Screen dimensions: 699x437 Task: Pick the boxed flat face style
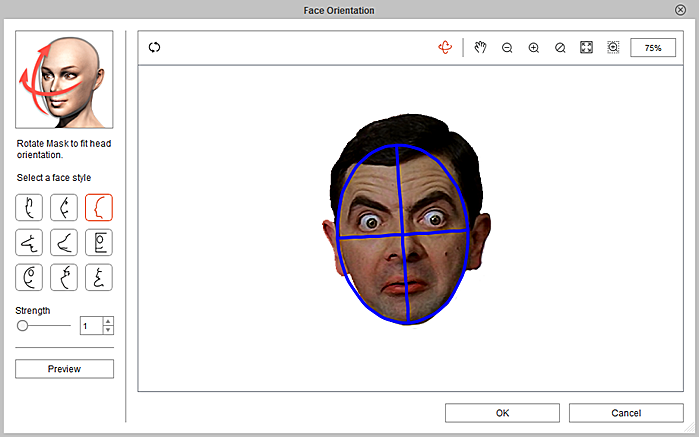[x=99, y=243]
